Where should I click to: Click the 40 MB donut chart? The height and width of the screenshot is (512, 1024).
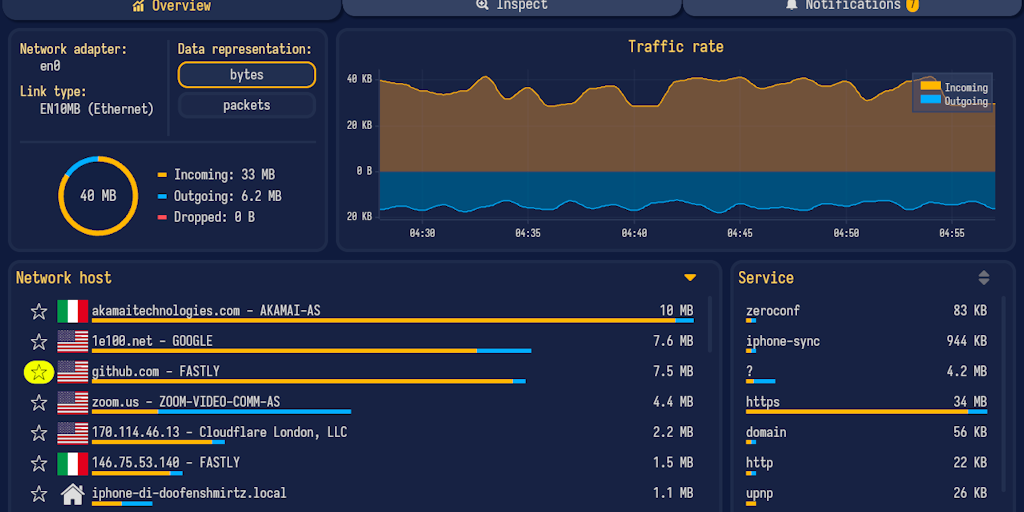[98, 196]
